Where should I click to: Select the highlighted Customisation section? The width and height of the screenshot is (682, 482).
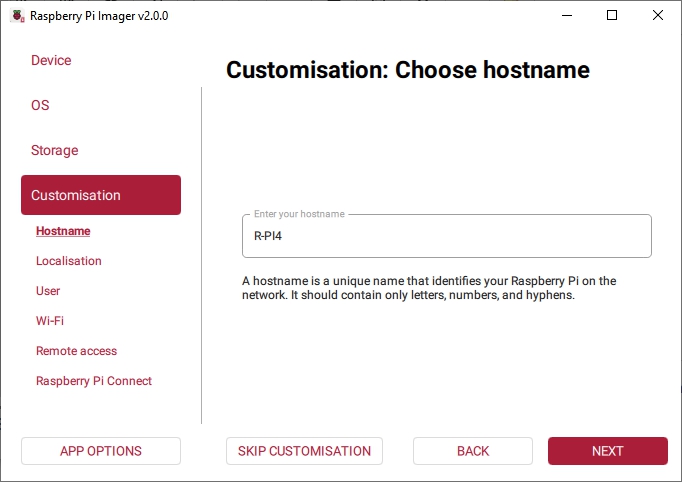100,195
